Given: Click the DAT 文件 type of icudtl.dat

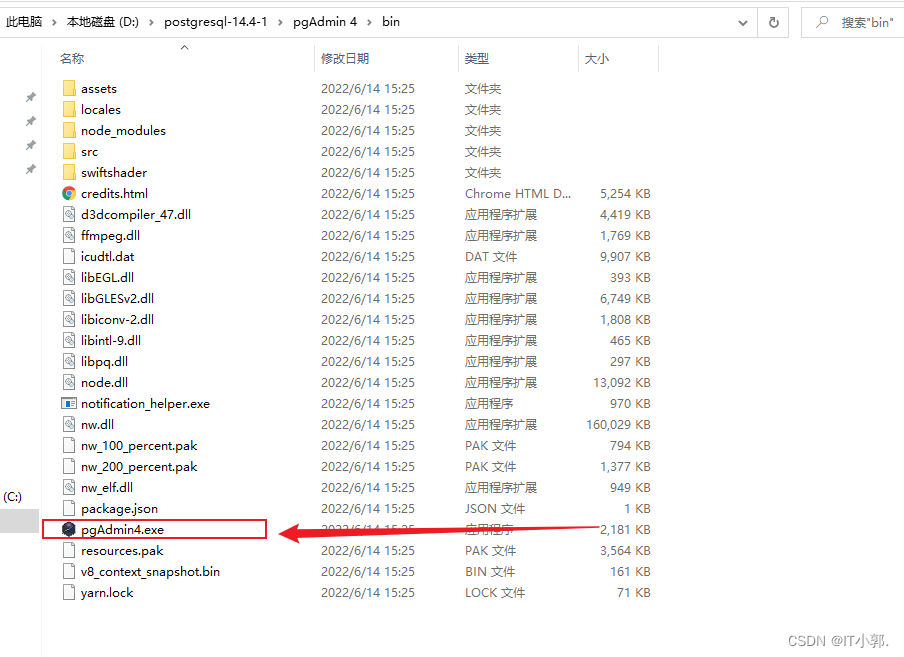Looking at the screenshot, I should pyautogui.click(x=491, y=256).
